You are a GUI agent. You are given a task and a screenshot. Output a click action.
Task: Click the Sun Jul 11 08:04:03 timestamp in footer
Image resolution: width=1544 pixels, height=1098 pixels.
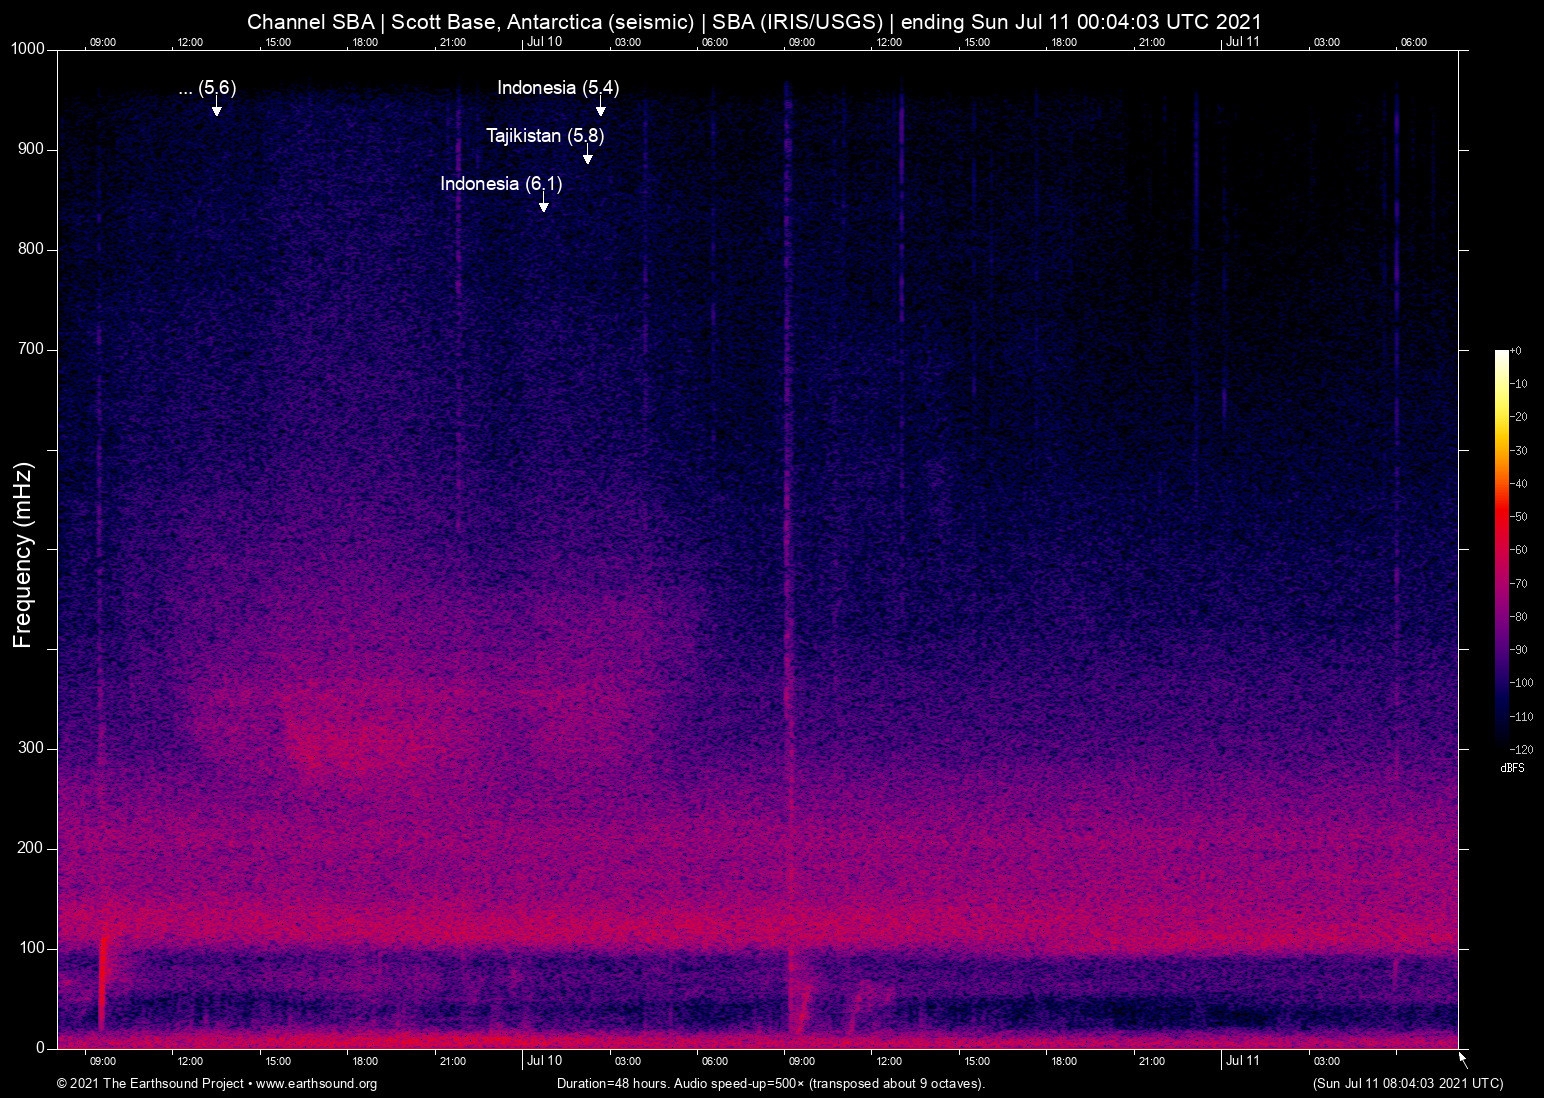pyautogui.click(x=1407, y=1084)
